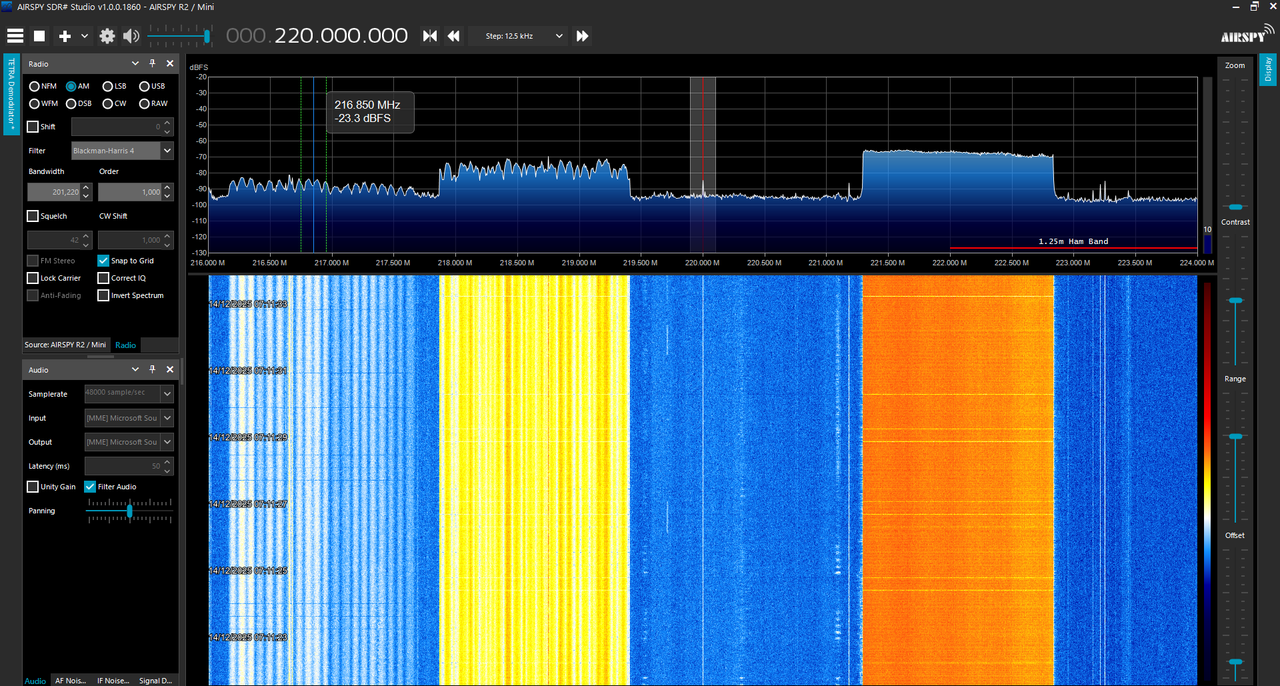Click the plus new slice icon
Image resolution: width=1280 pixels, height=686 pixels.
coord(65,36)
